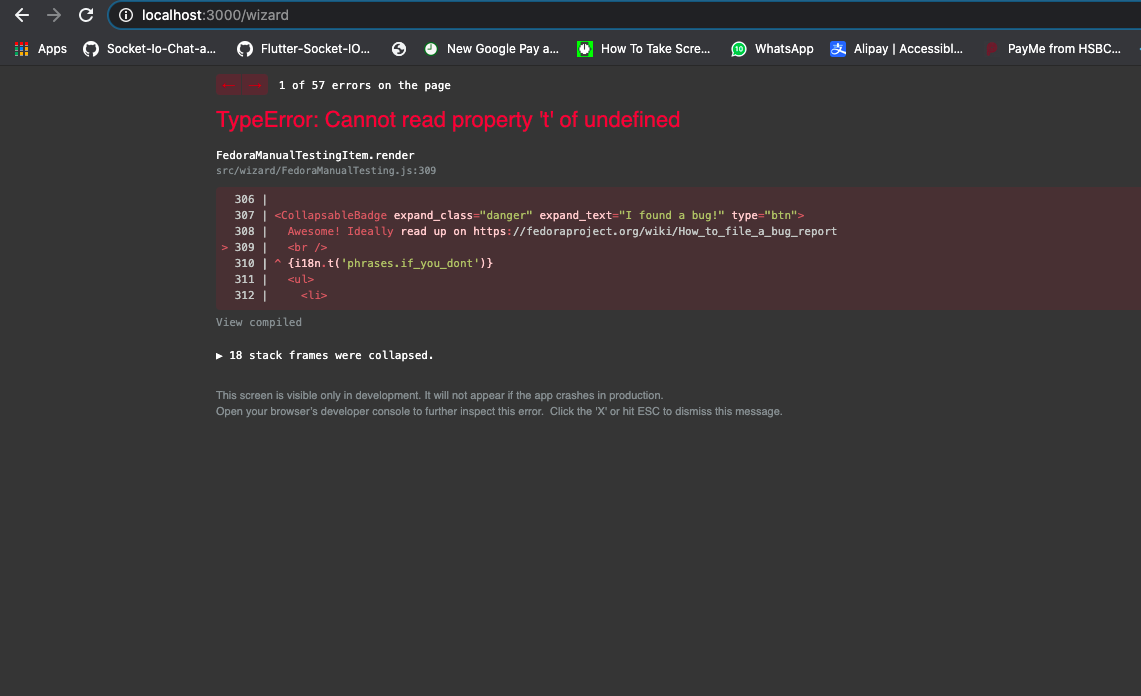Show the previous error in overlay
The height and width of the screenshot is (696, 1141).
229,85
